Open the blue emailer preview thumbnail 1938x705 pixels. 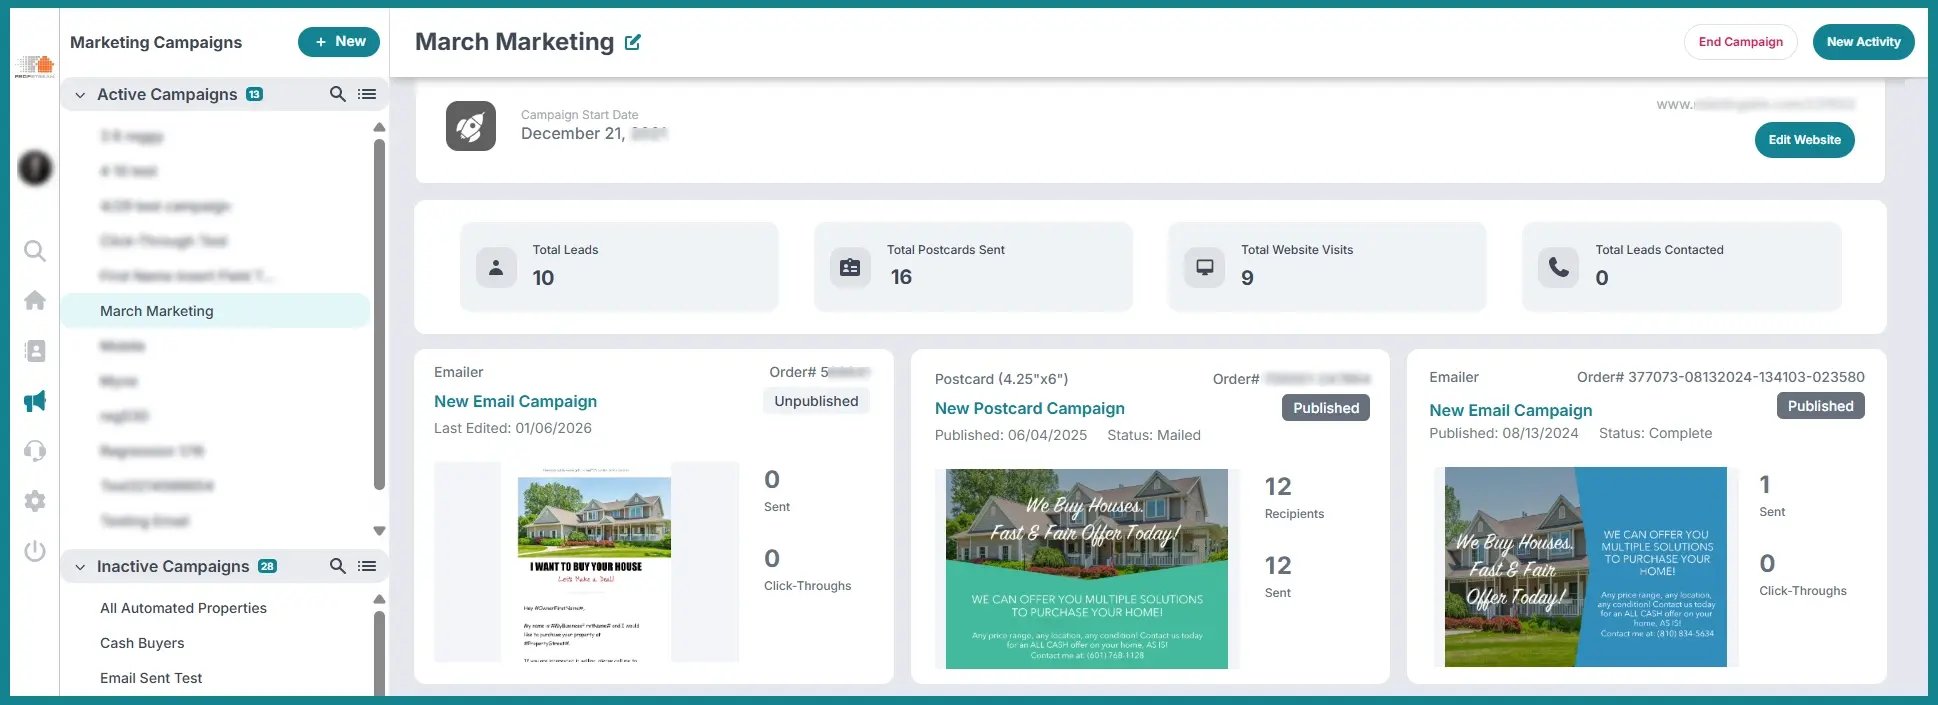click(x=1586, y=567)
